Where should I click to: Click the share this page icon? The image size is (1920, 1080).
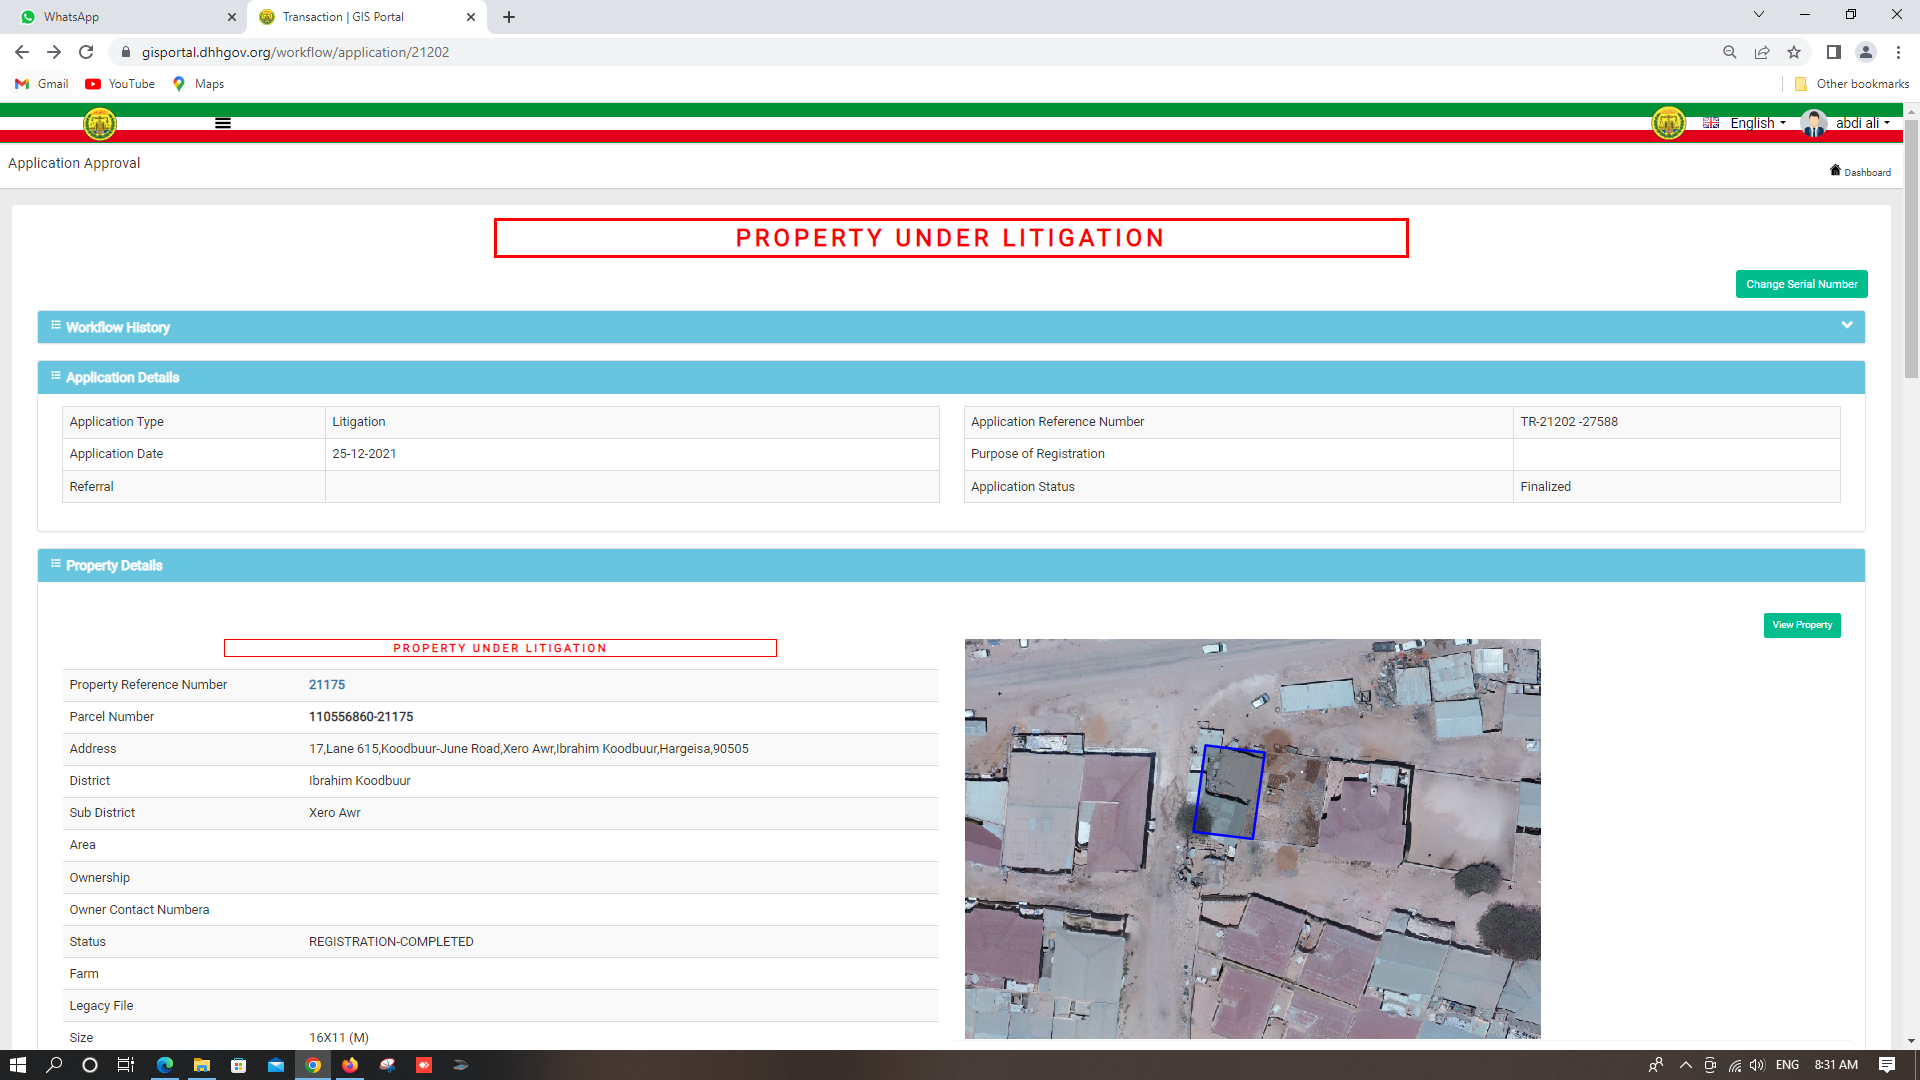point(1762,52)
